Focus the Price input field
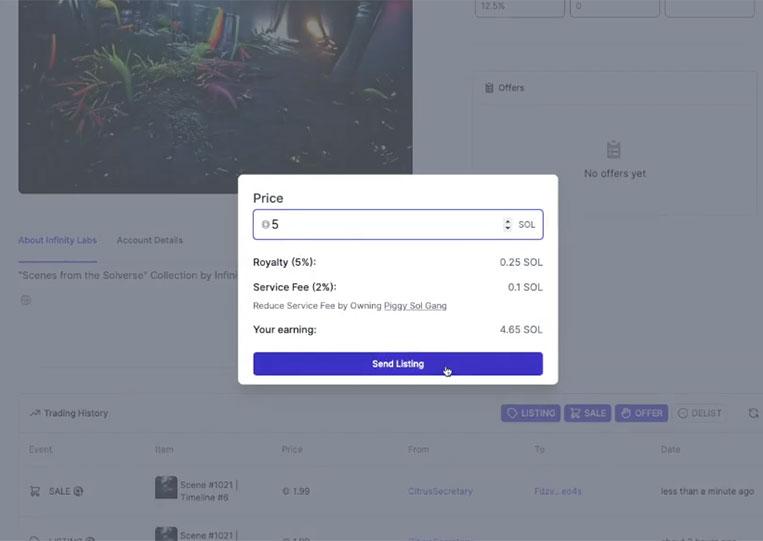This screenshot has width=763, height=541. [x=398, y=224]
